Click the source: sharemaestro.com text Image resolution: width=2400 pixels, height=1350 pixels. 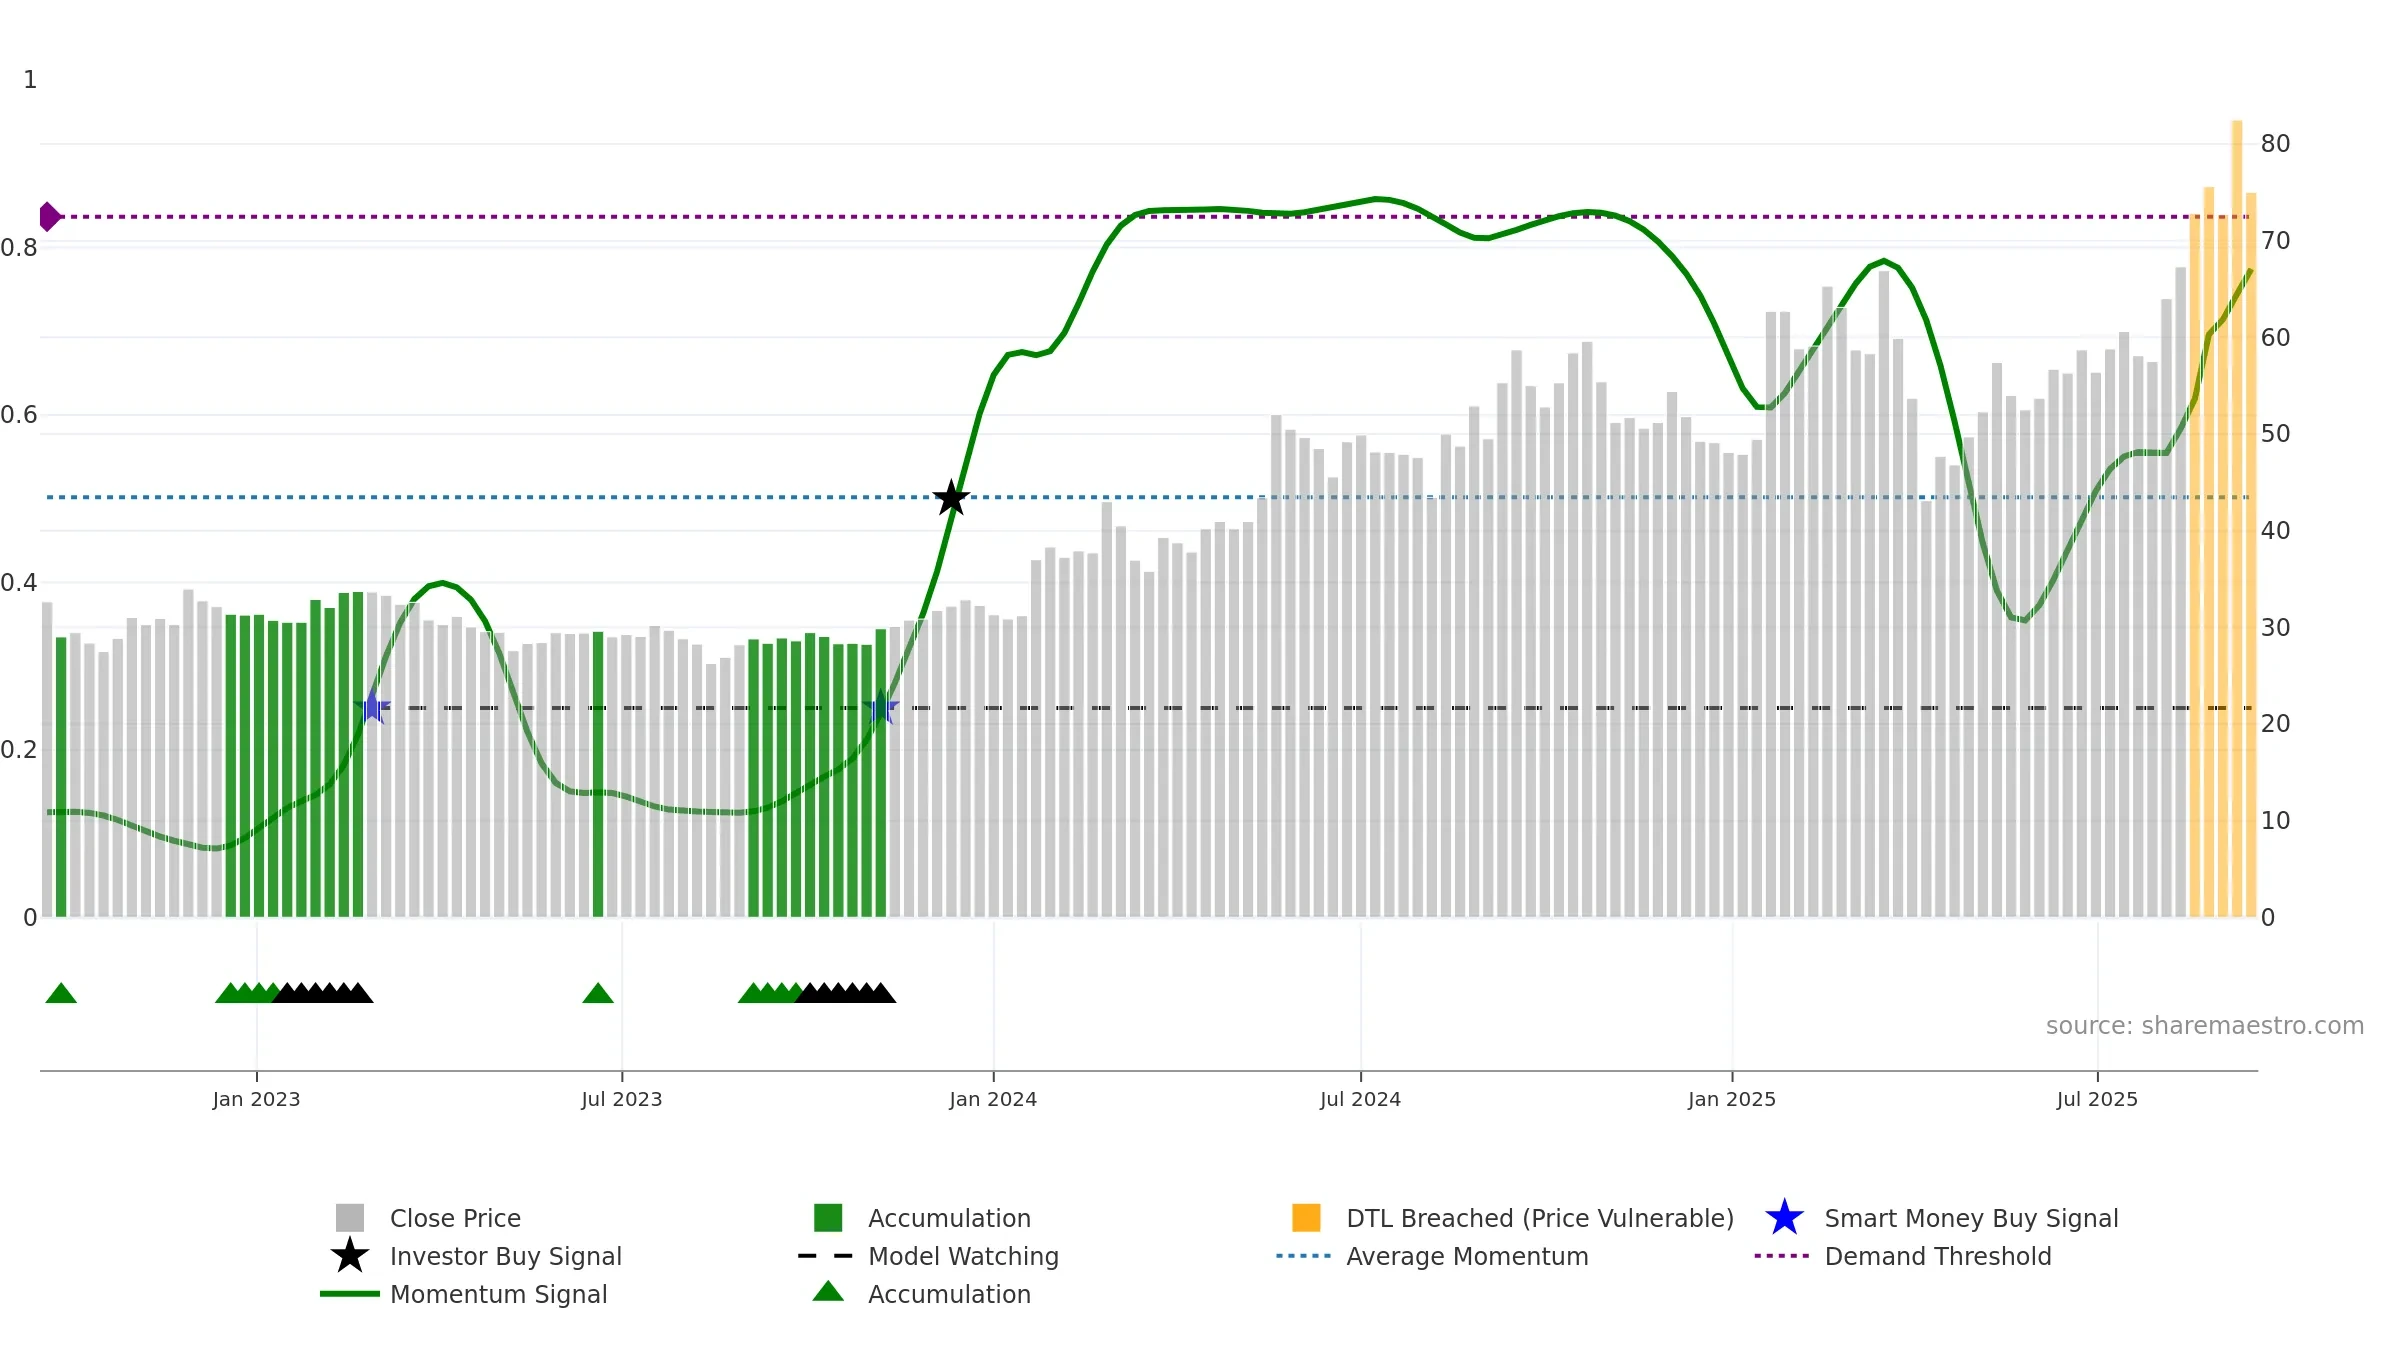2205,1026
